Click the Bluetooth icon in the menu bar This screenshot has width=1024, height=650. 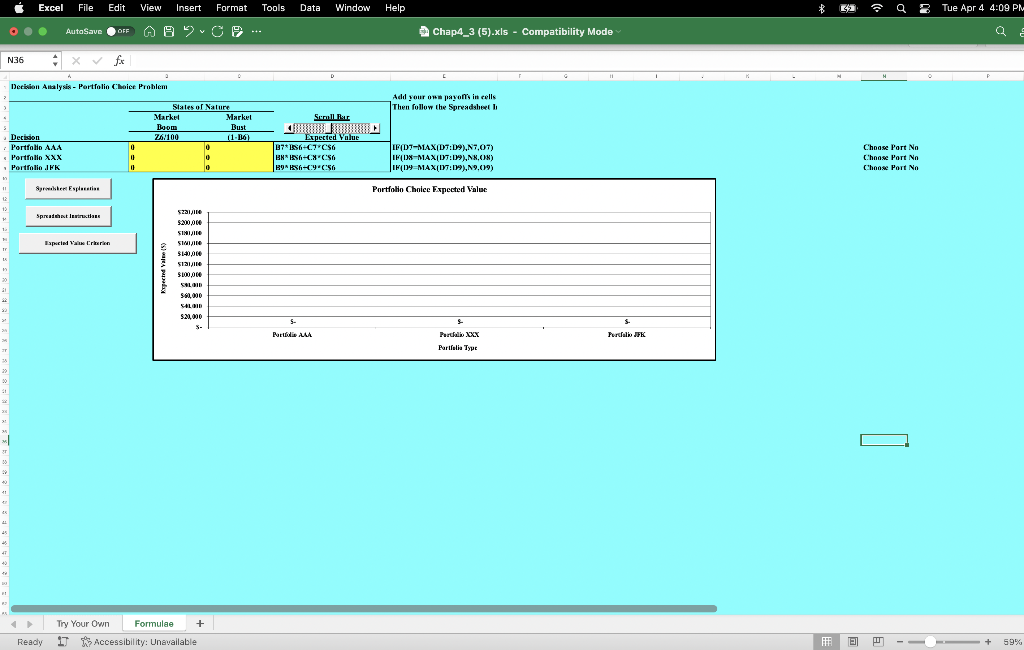(x=822, y=8)
